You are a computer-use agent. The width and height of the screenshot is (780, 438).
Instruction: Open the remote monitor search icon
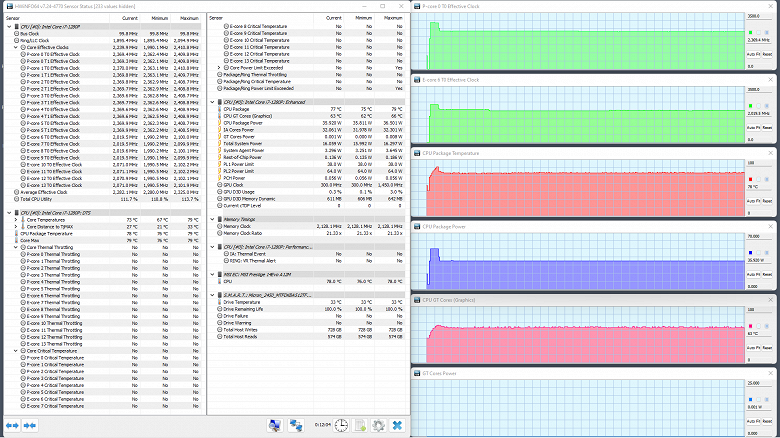pos(275,426)
